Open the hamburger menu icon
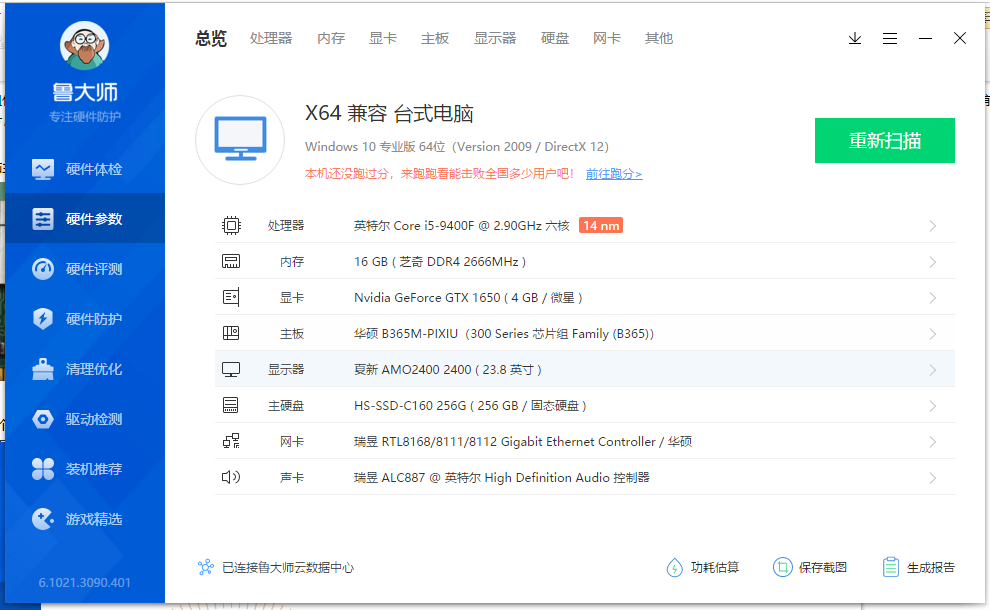This screenshot has width=990, height=610. tap(890, 39)
